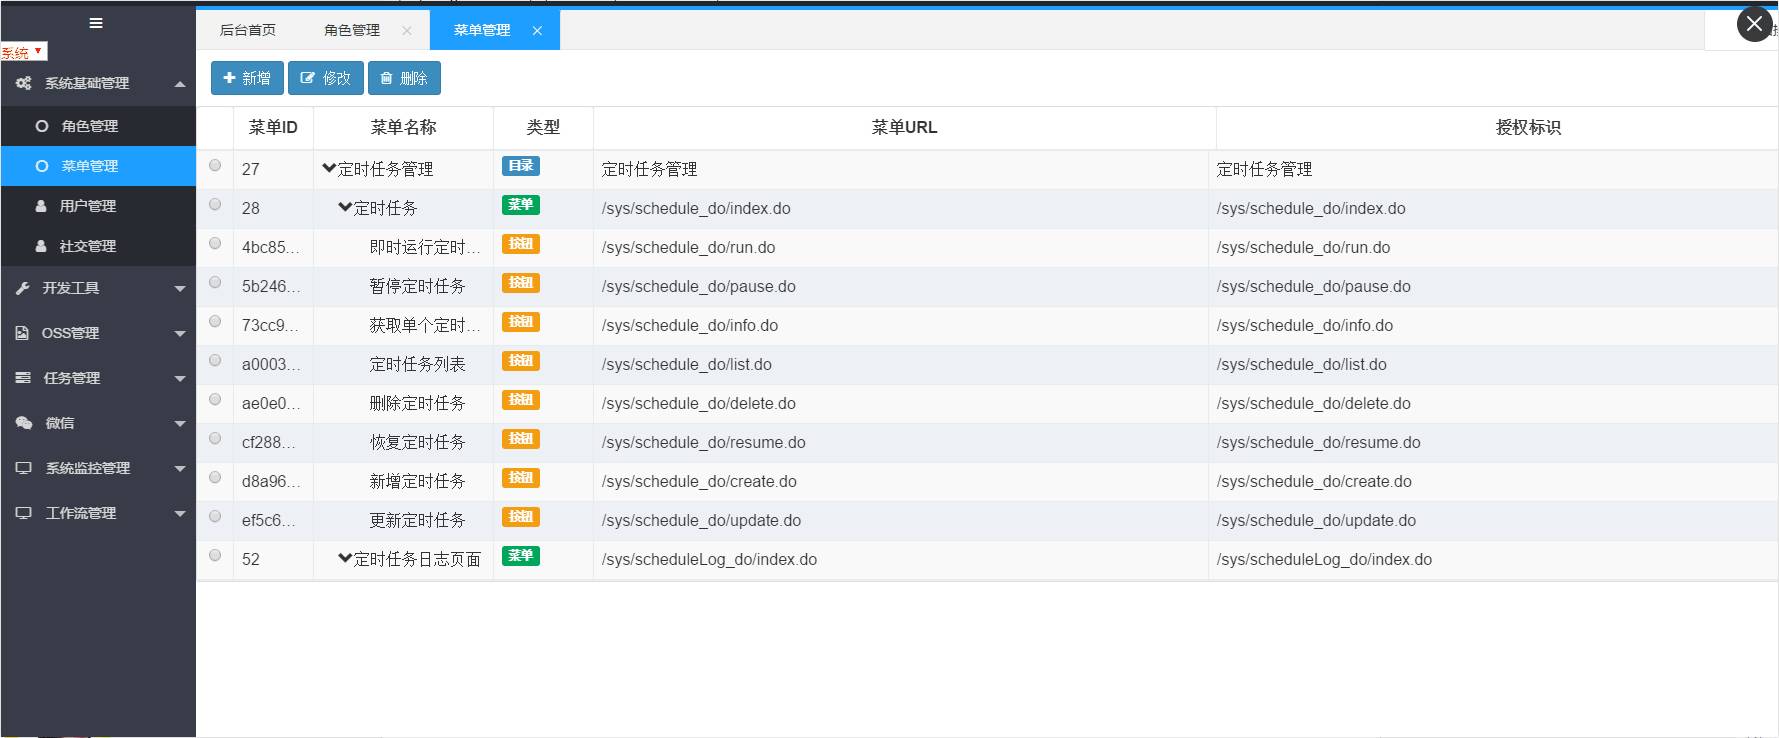Collapse 系统基础管理 using its up arrow
Viewport: 1779px width, 738px height.
pos(180,84)
